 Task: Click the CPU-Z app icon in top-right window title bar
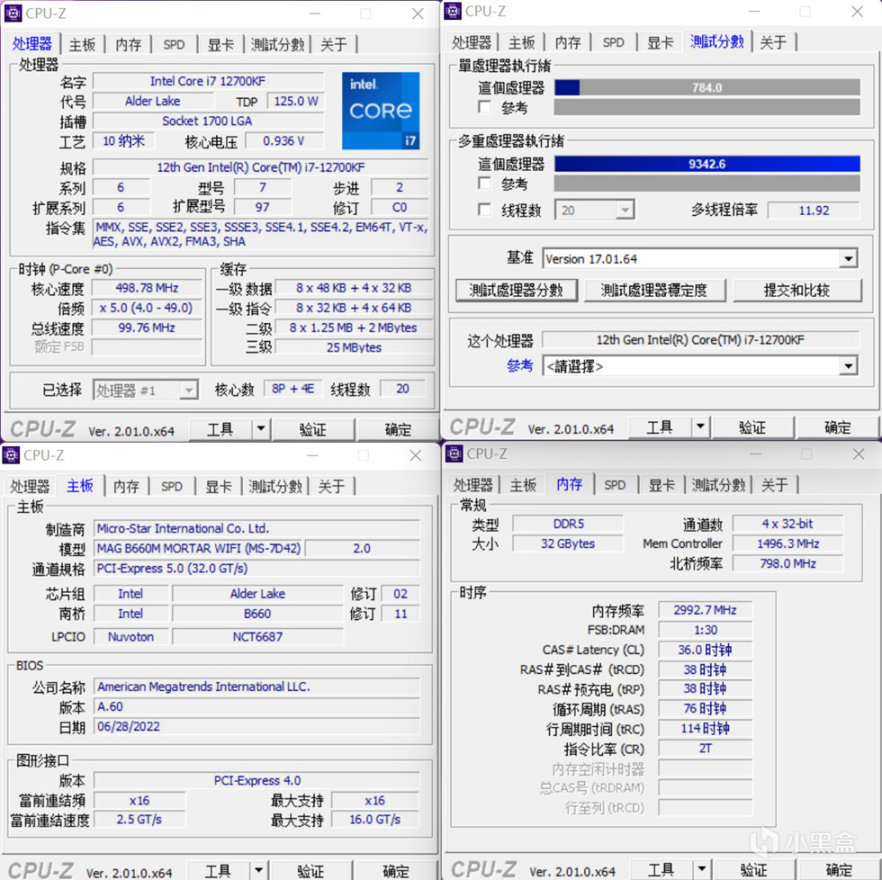point(453,11)
